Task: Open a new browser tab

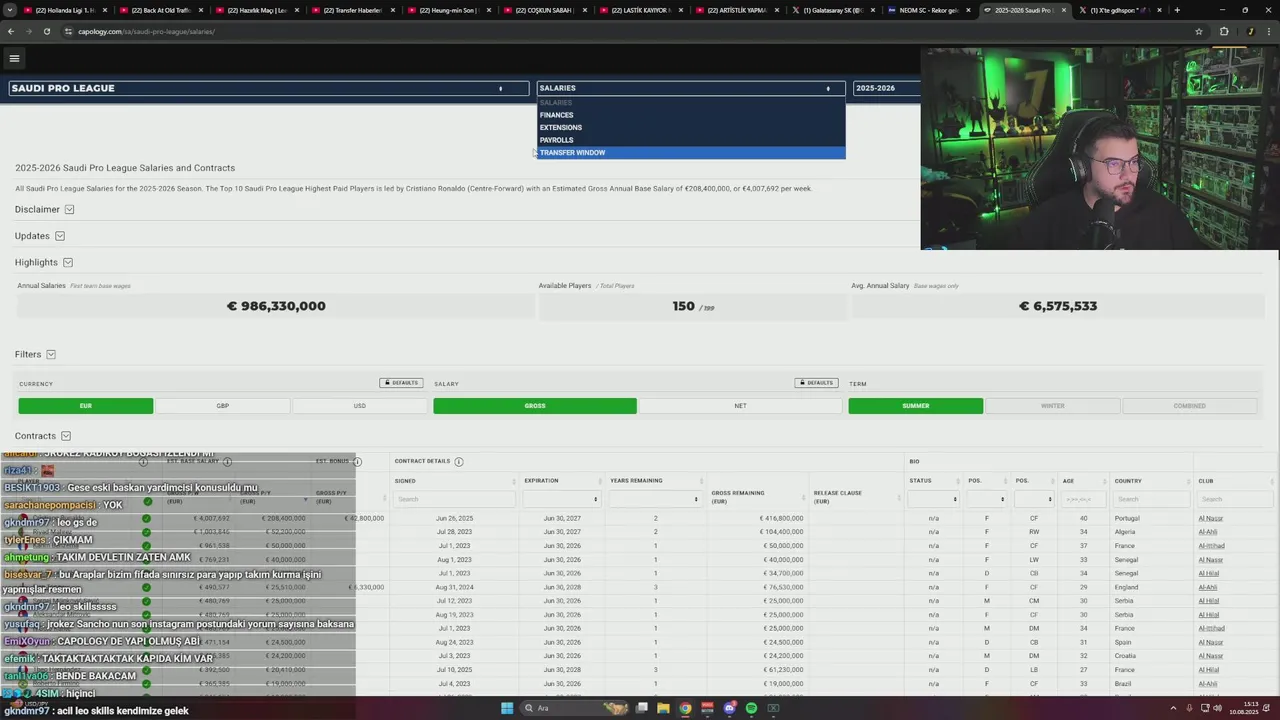Action: click(1177, 10)
